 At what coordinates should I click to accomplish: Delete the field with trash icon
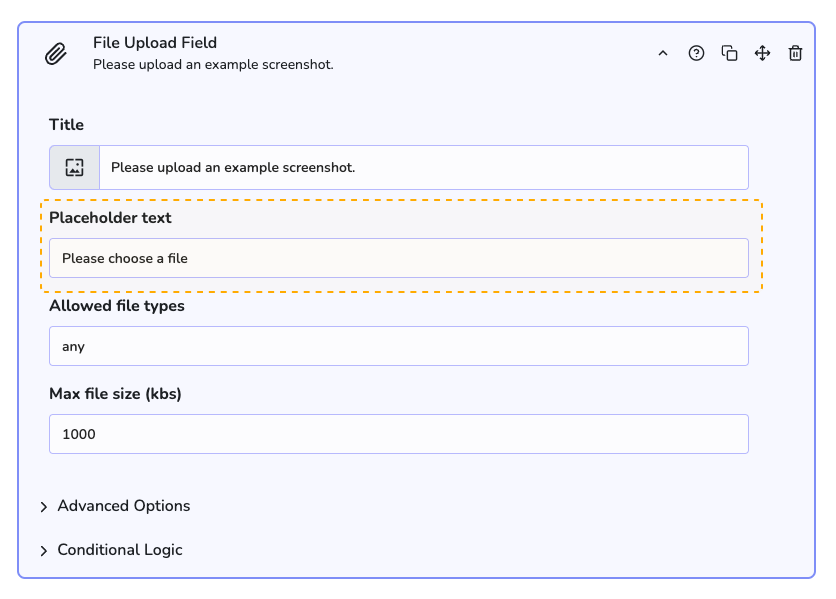tap(795, 54)
